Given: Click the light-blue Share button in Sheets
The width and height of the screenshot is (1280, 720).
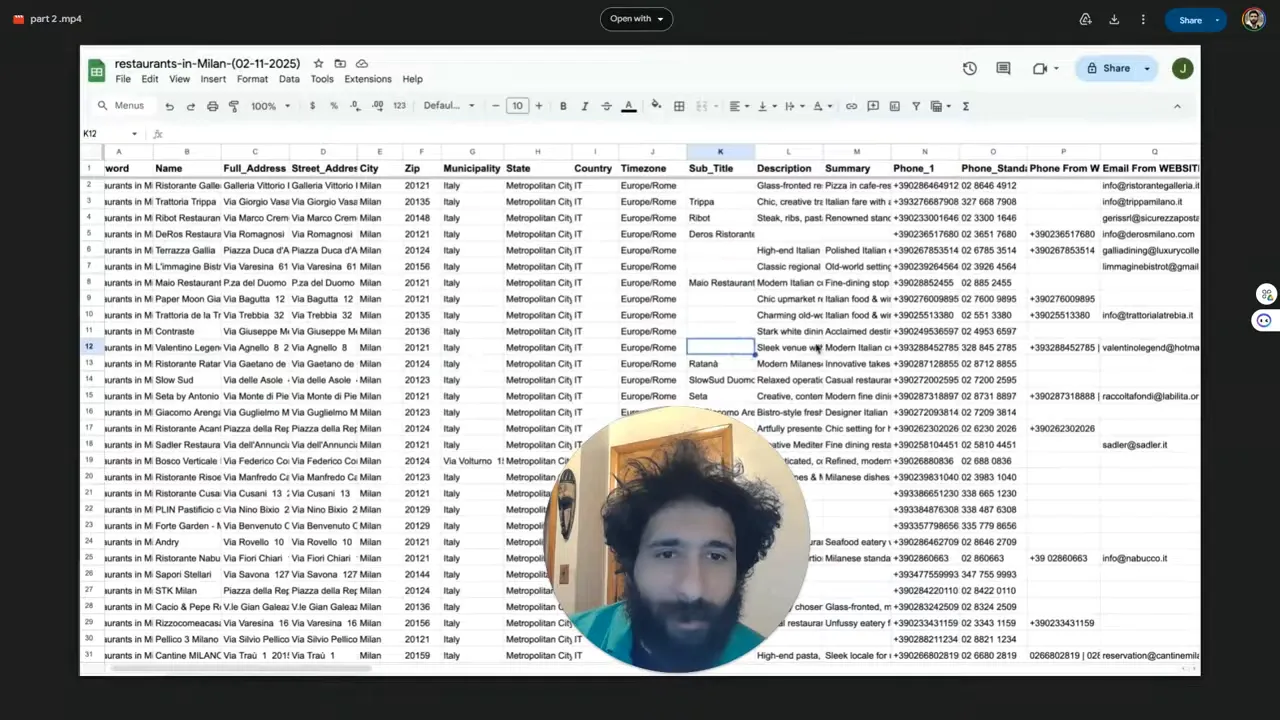Looking at the screenshot, I should tap(1108, 68).
